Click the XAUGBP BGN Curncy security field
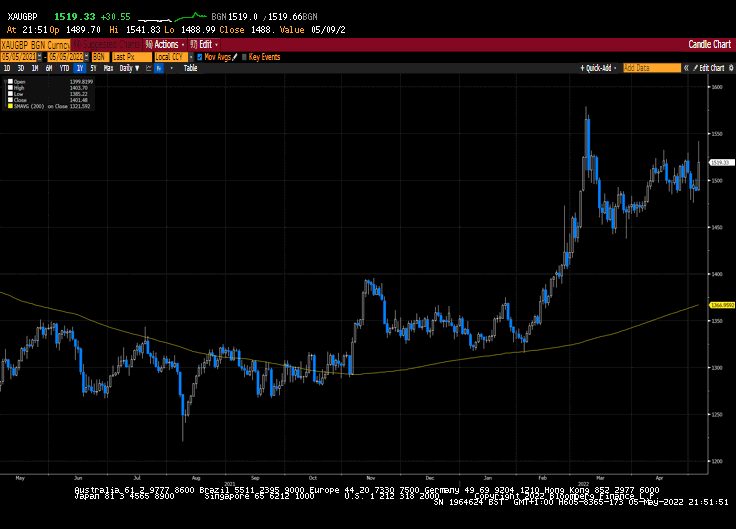 coord(35,45)
